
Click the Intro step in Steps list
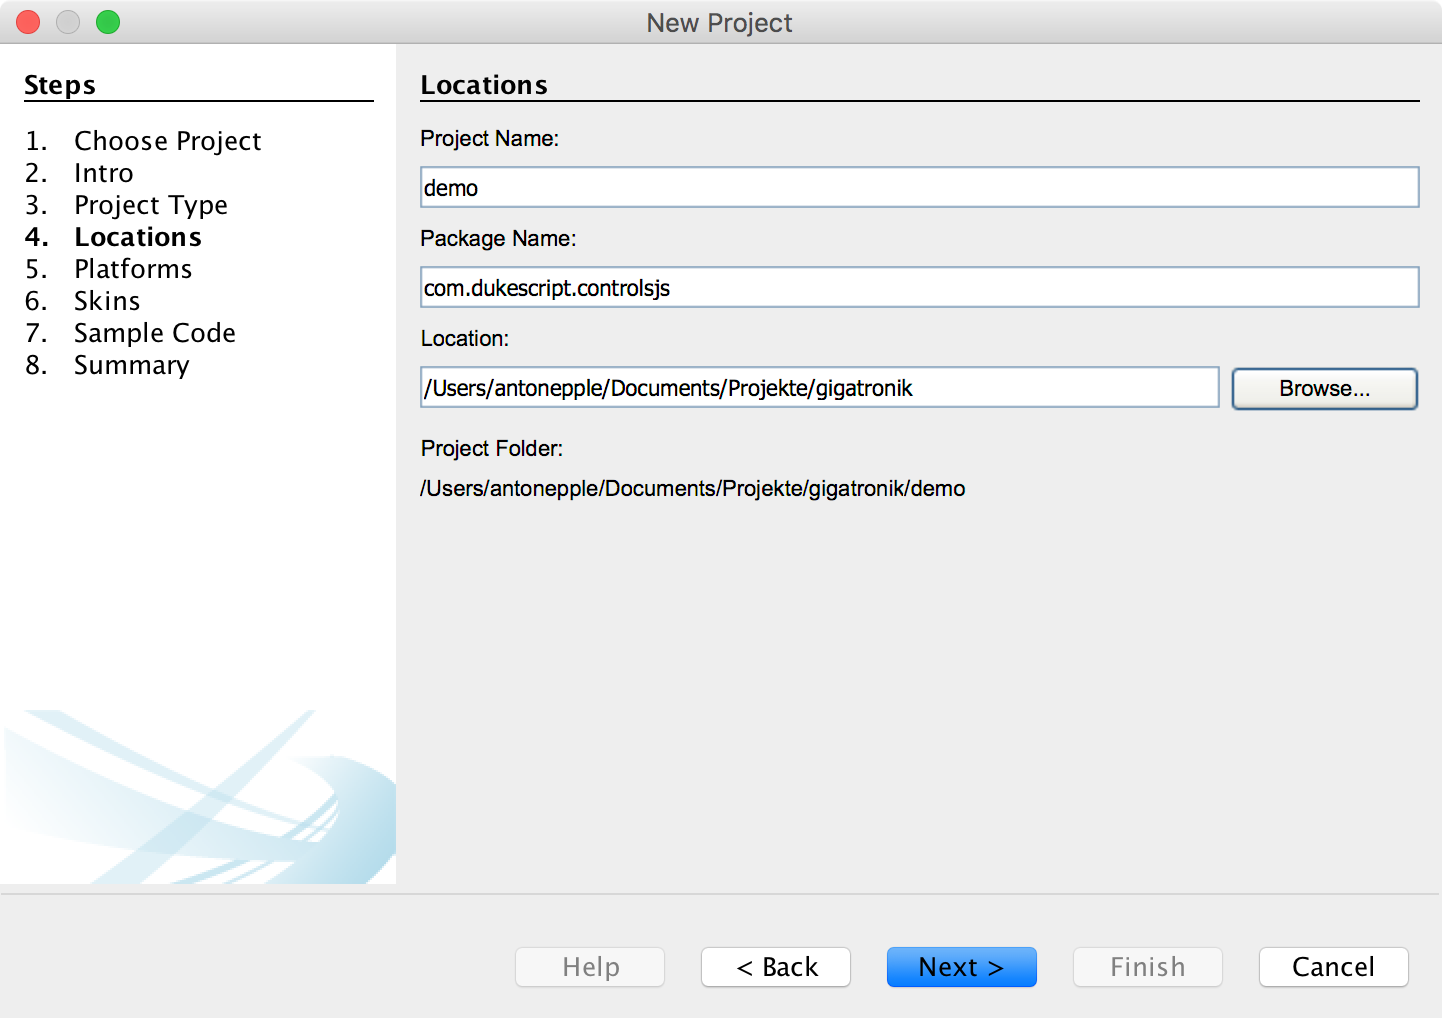(x=103, y=173)
